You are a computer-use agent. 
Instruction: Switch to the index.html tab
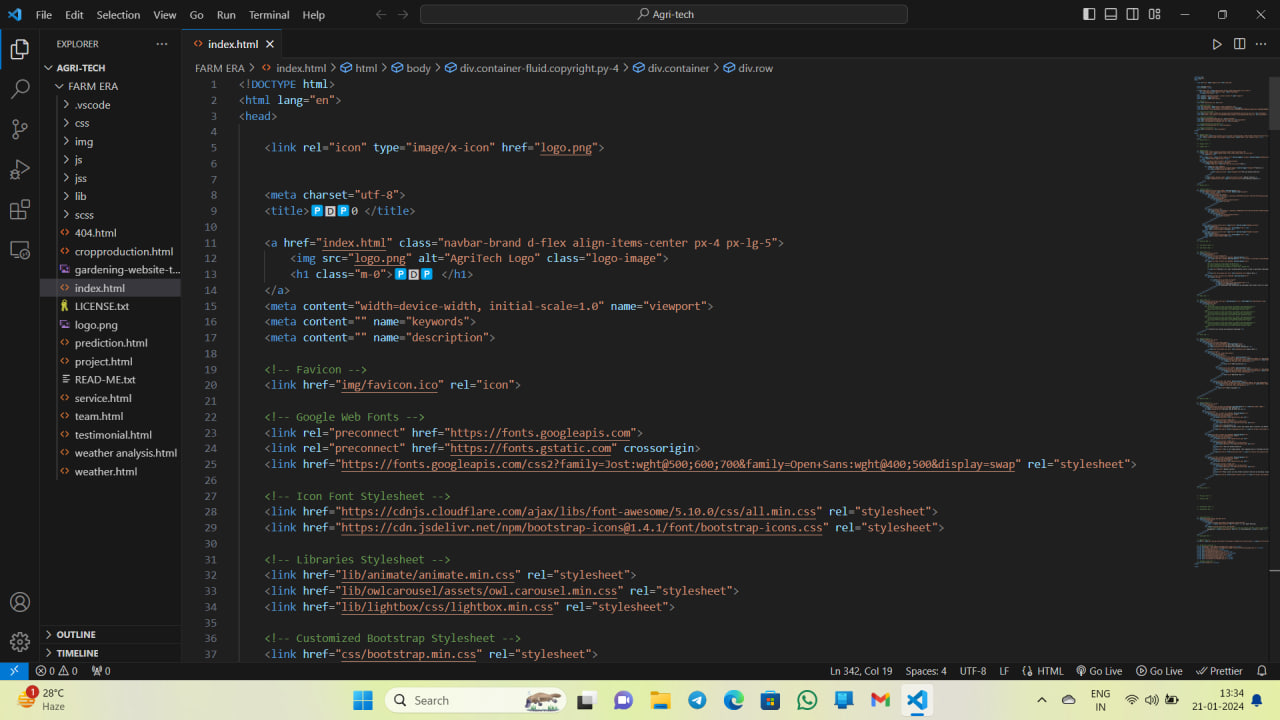pos(232,44)
